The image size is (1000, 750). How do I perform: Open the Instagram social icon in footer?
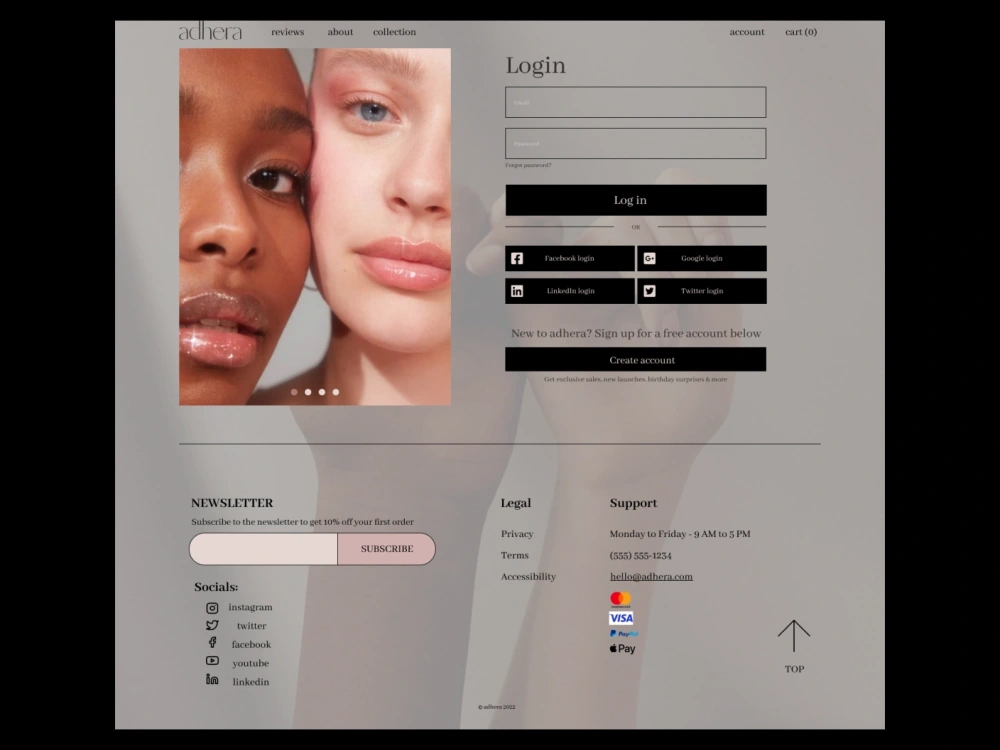213,607
